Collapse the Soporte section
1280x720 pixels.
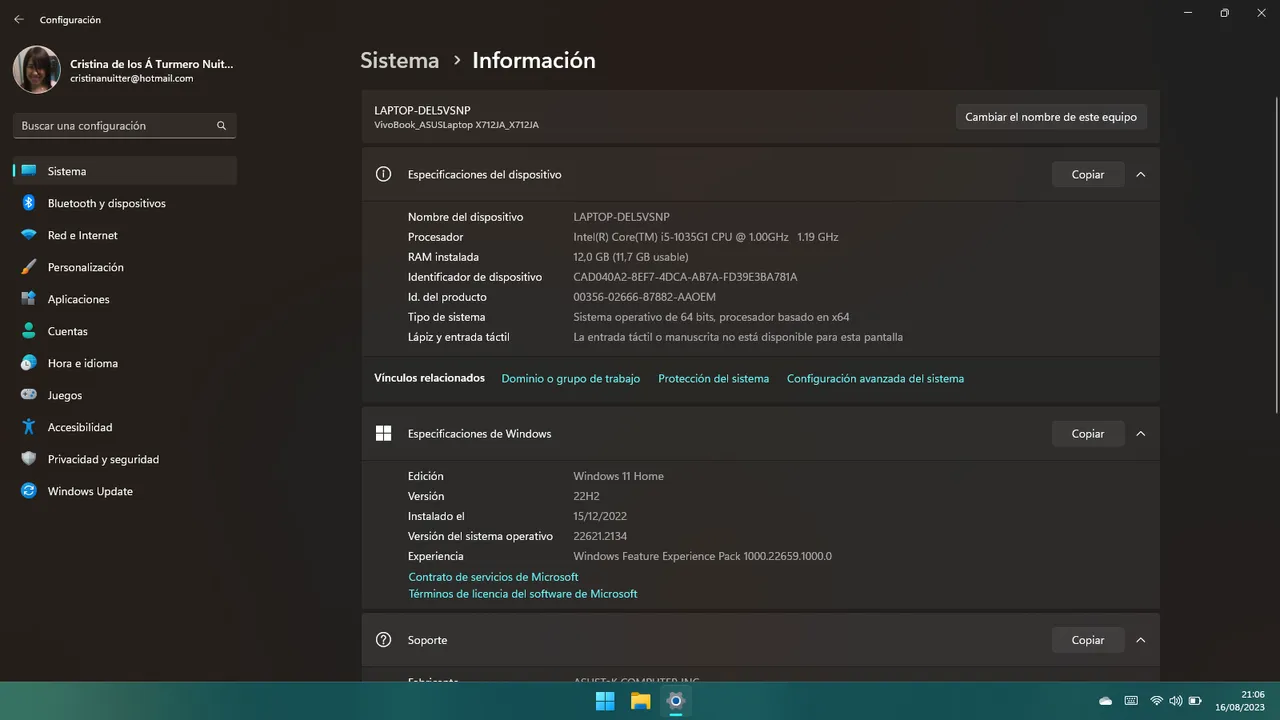pyautogui.click(x=1140, y=640)
